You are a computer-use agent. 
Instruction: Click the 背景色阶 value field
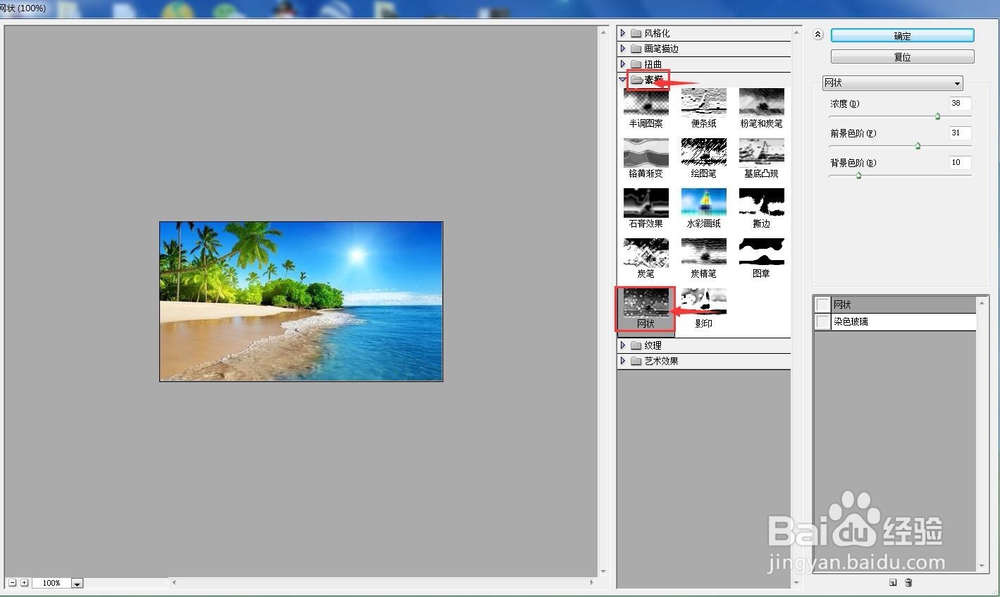pyautogui.click(x=960, y=163)
